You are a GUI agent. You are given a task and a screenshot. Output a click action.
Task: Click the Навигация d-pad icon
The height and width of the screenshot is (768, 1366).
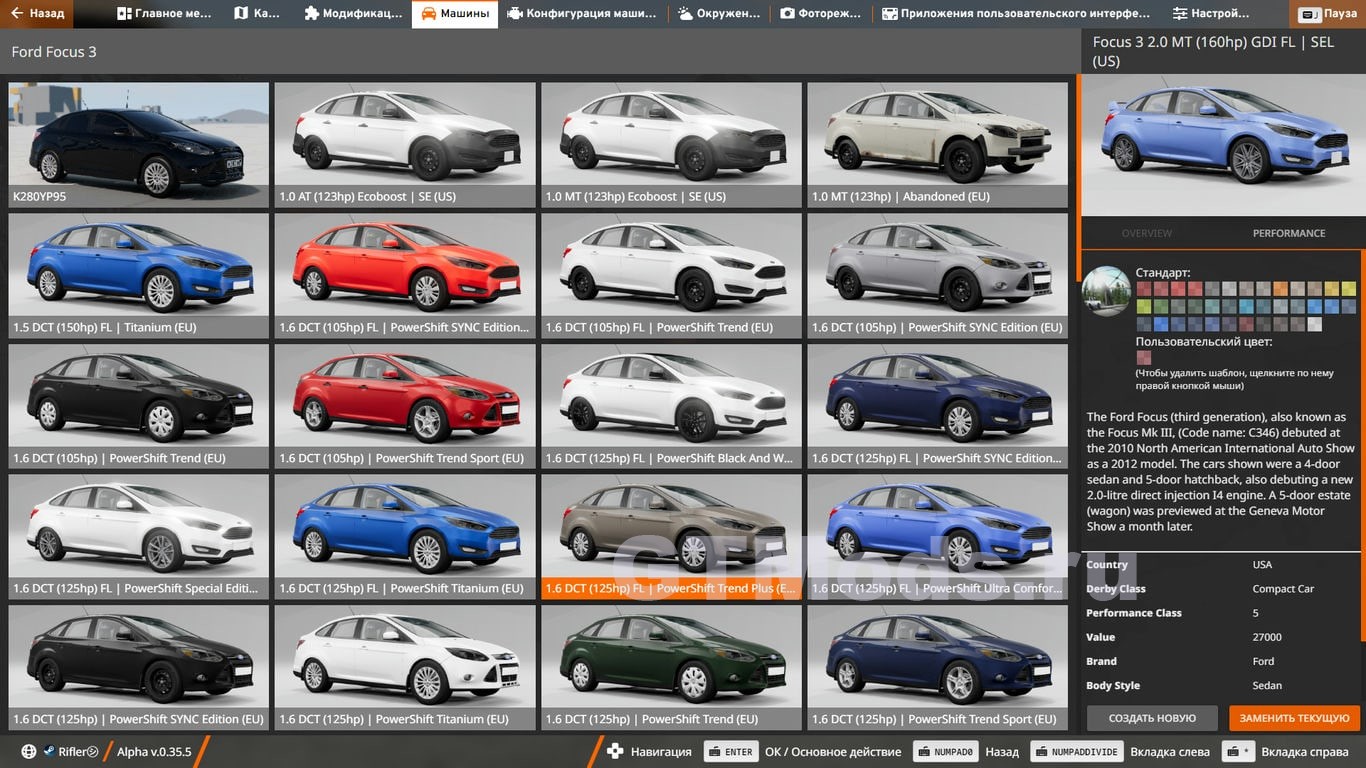(614, 752)
